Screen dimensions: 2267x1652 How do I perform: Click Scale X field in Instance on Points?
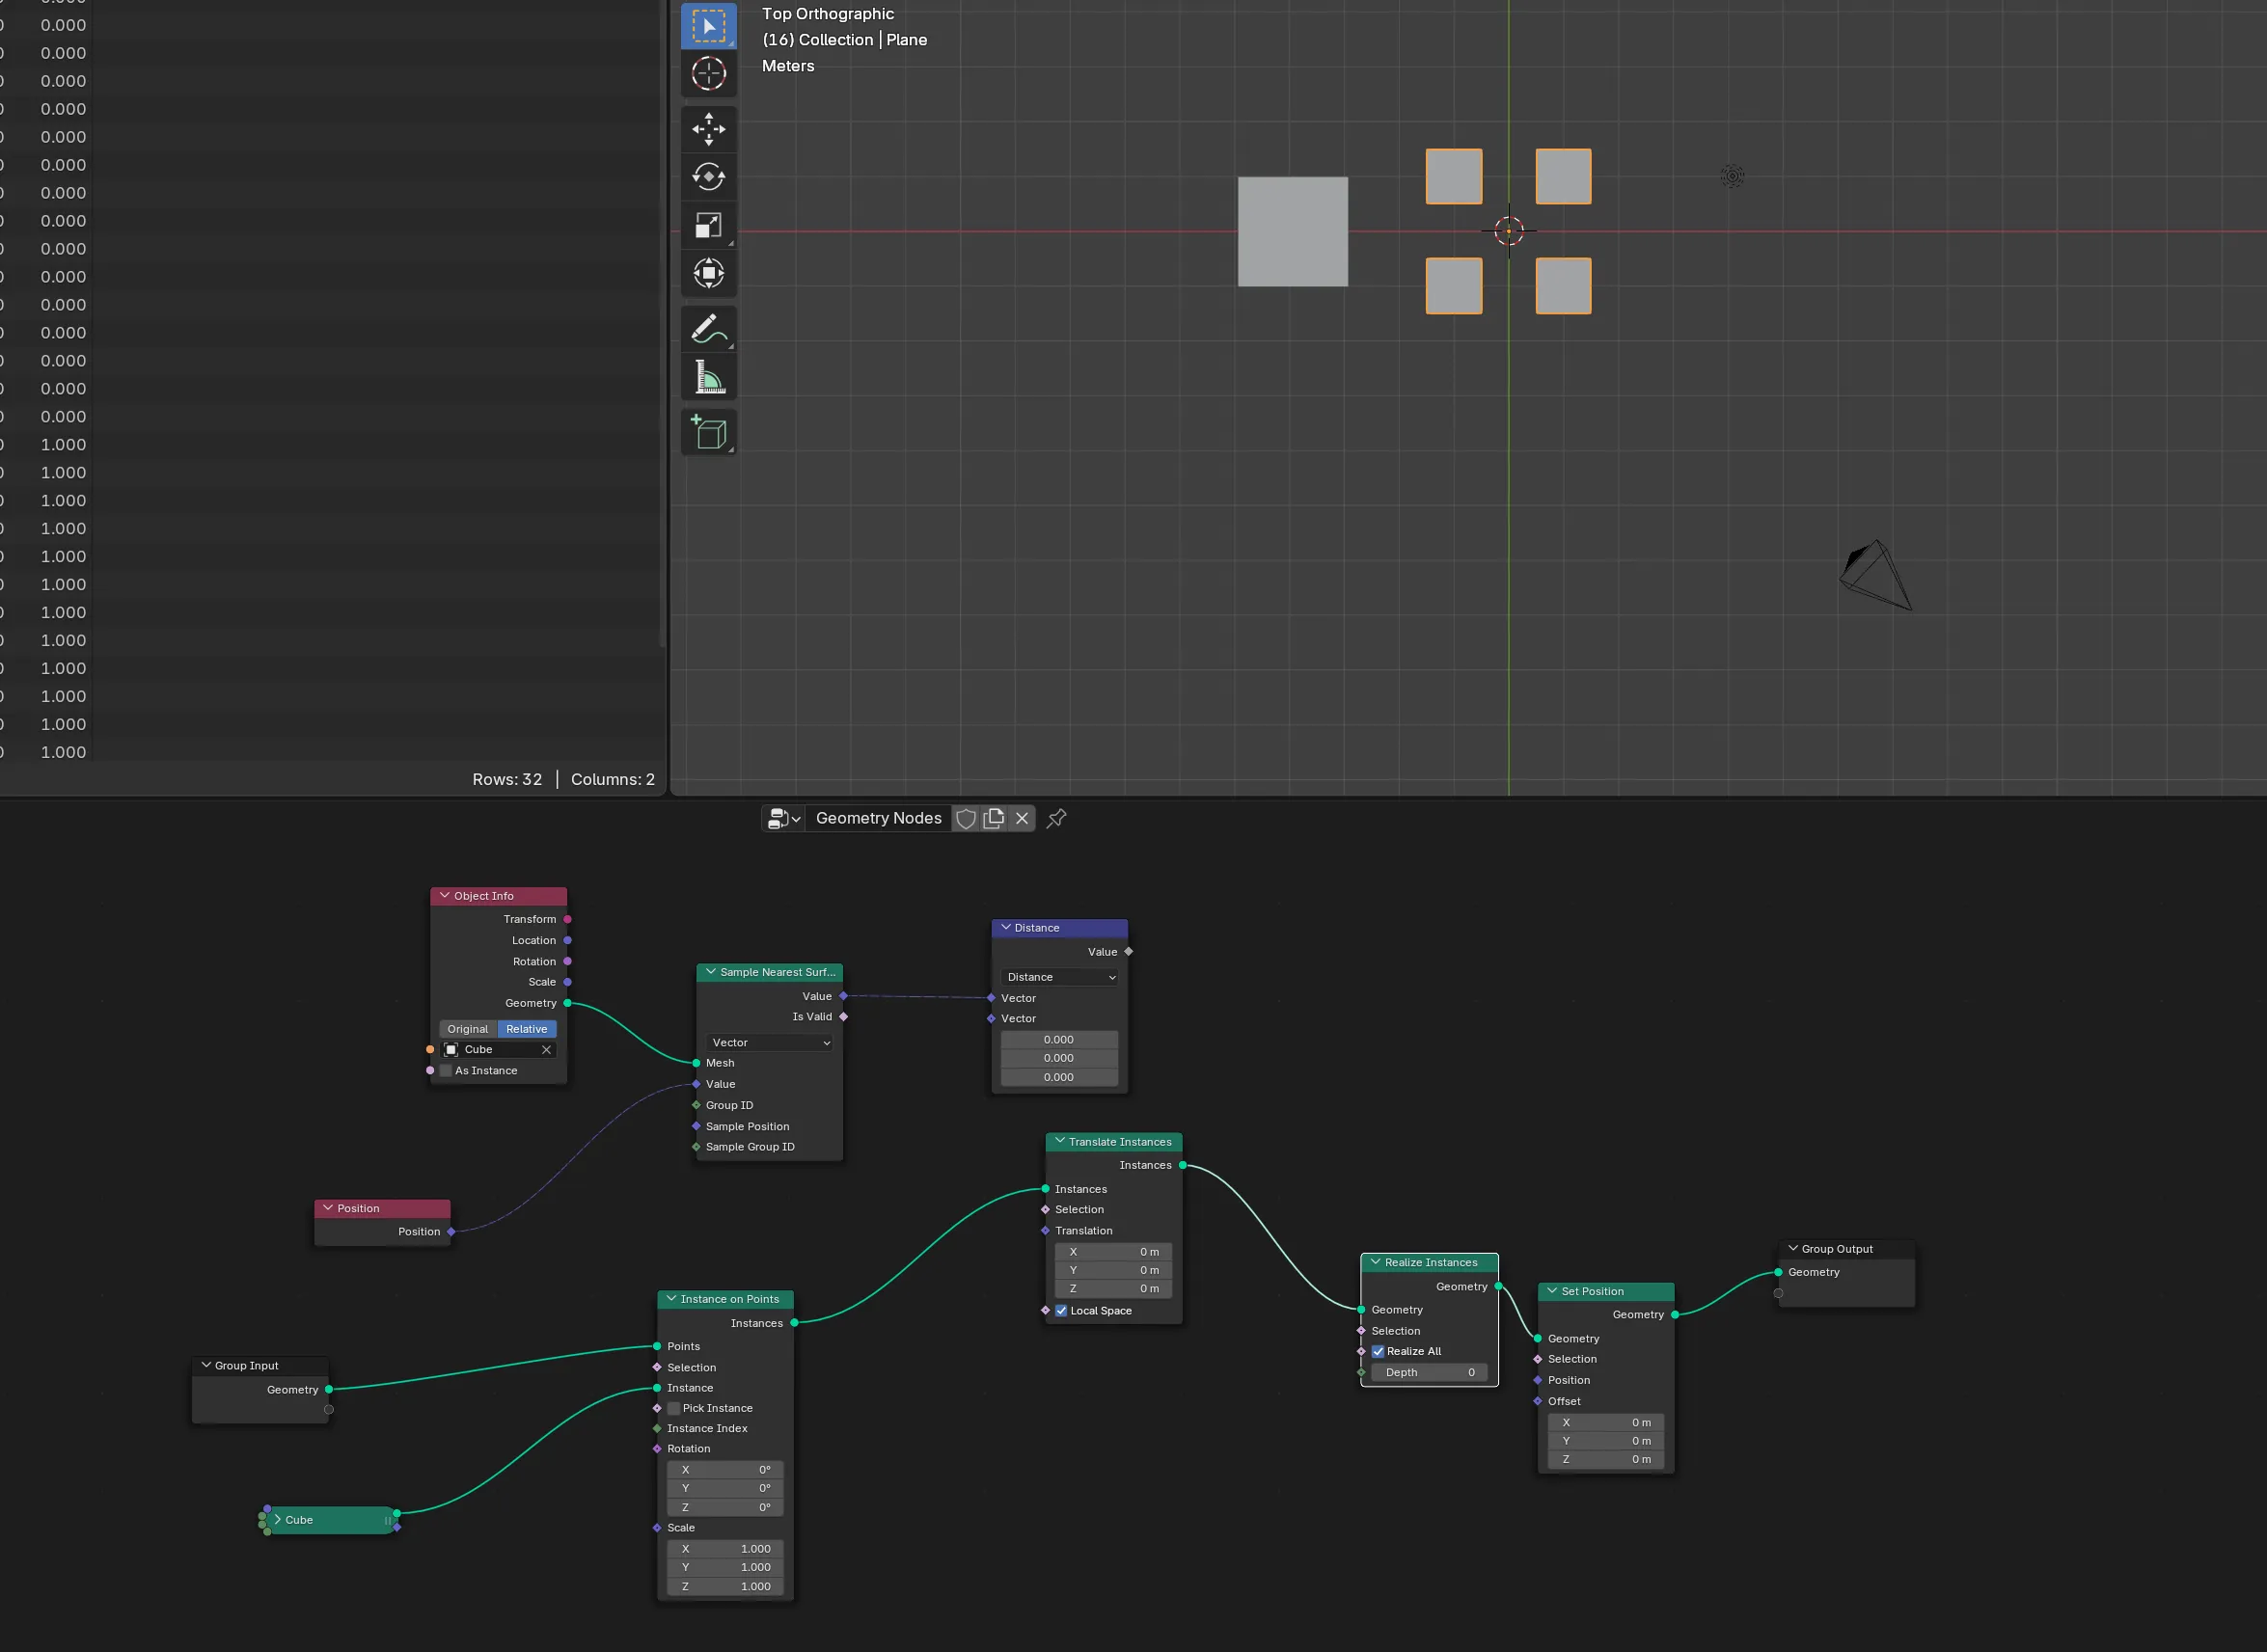click(726, 1550)
